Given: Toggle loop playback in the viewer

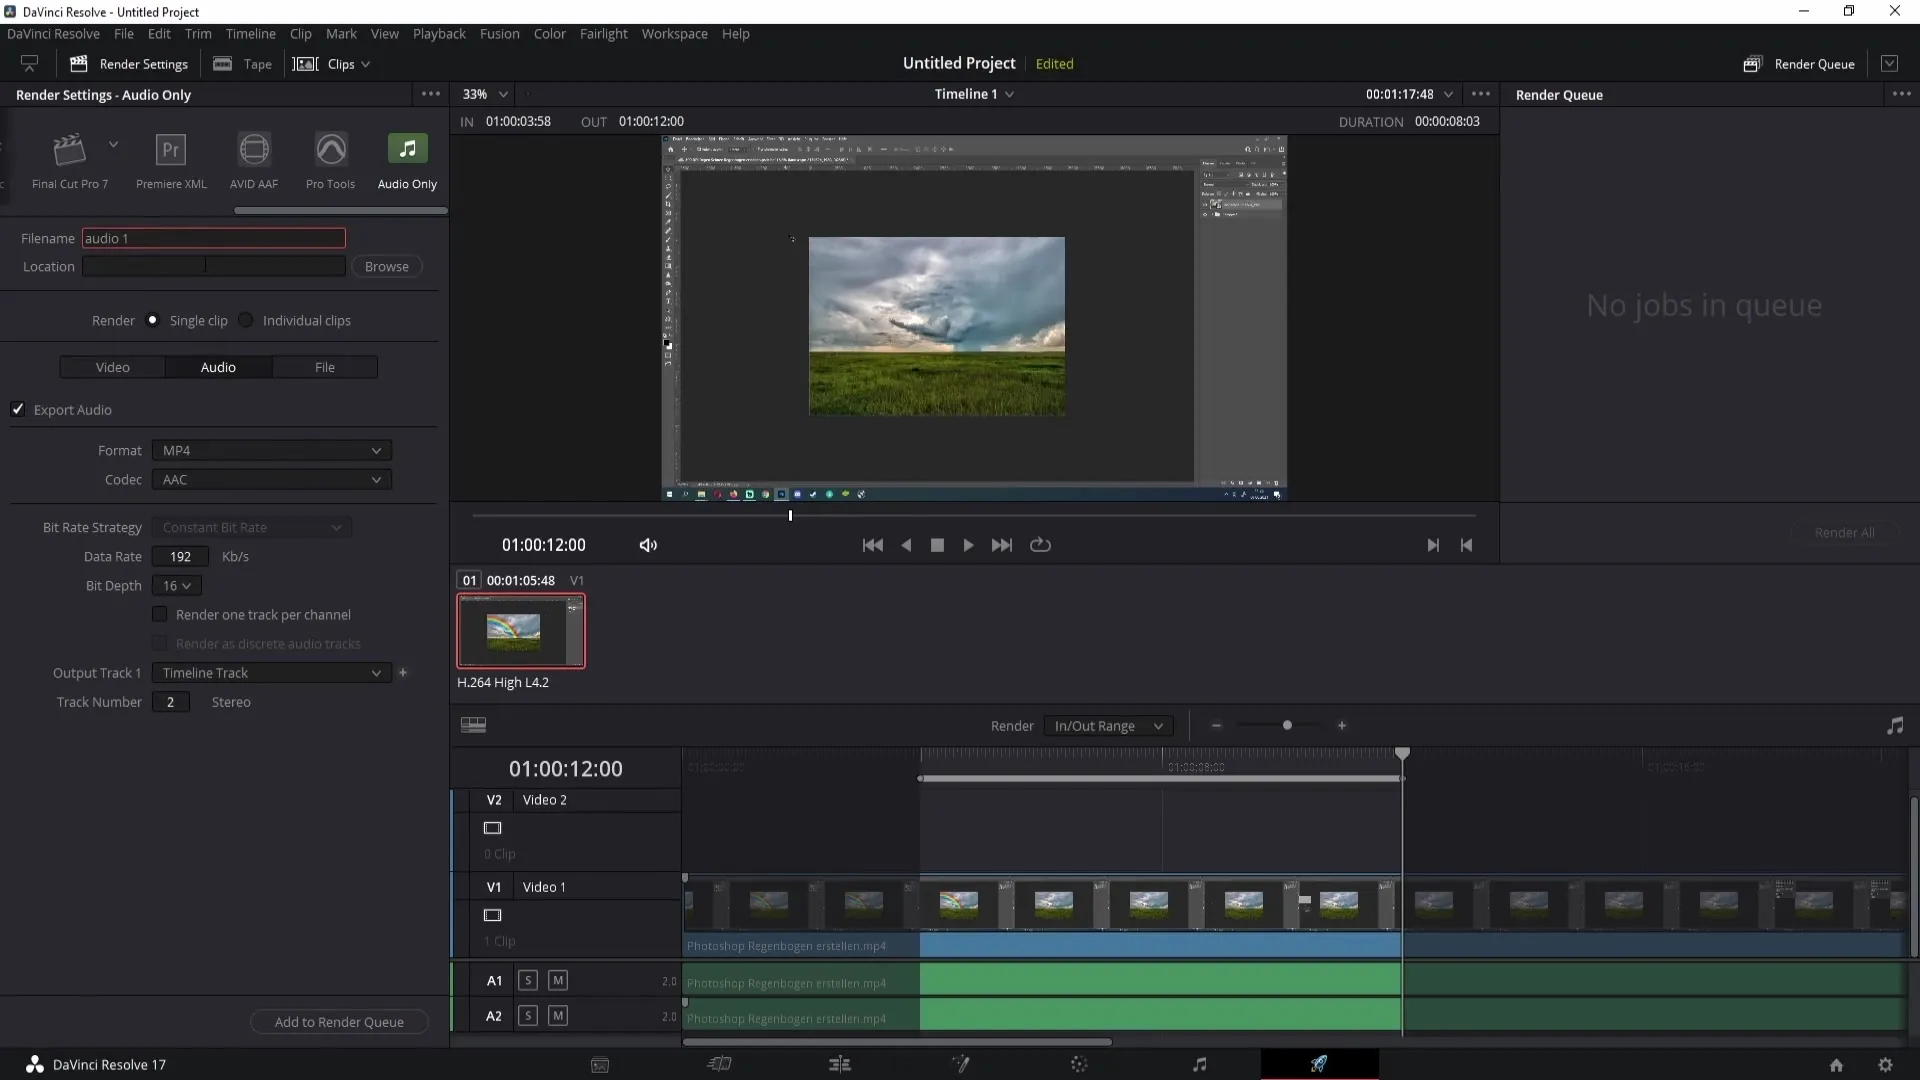Looking at the screenshot, I should point(1040,545).
